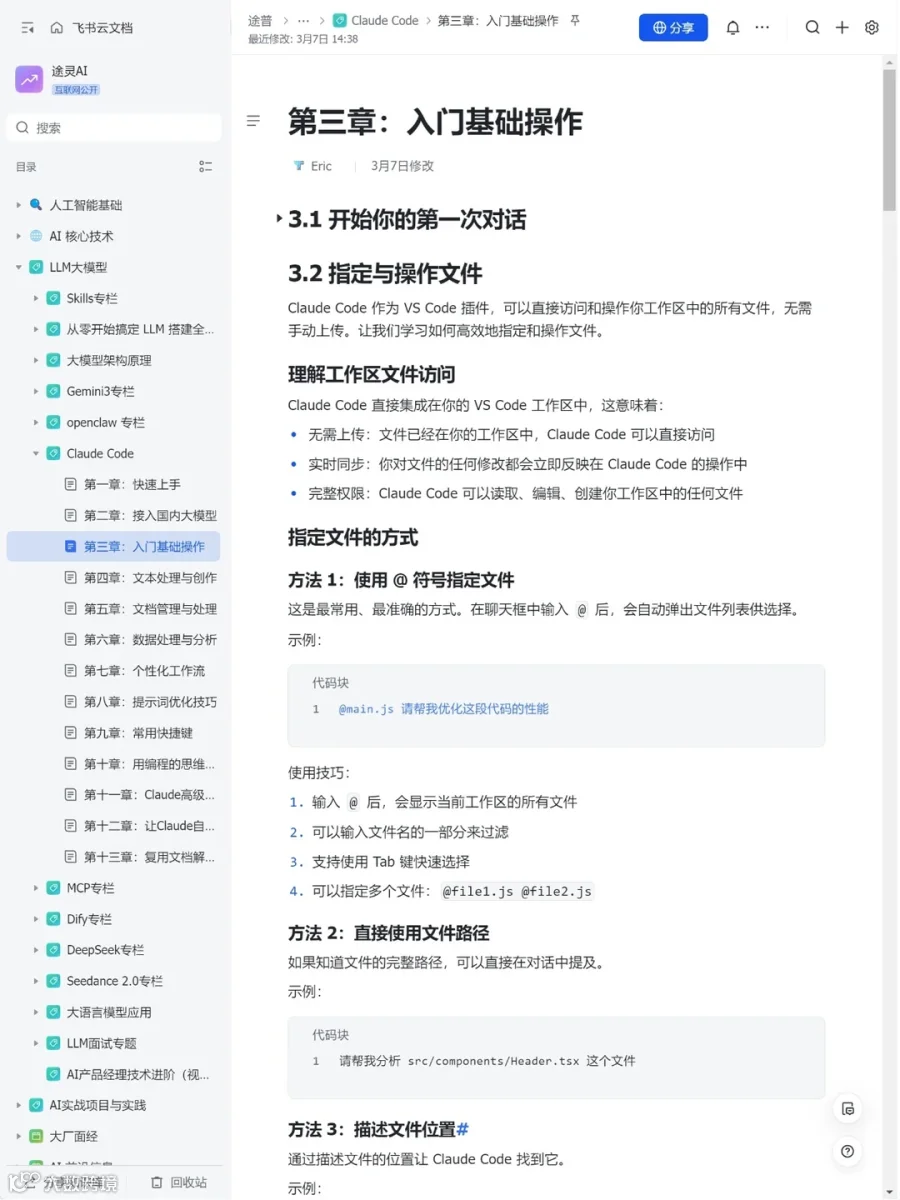900x1200 pixels.
Task: Expand the Seedance 2.0专栏 node
Action: [36, 981]
